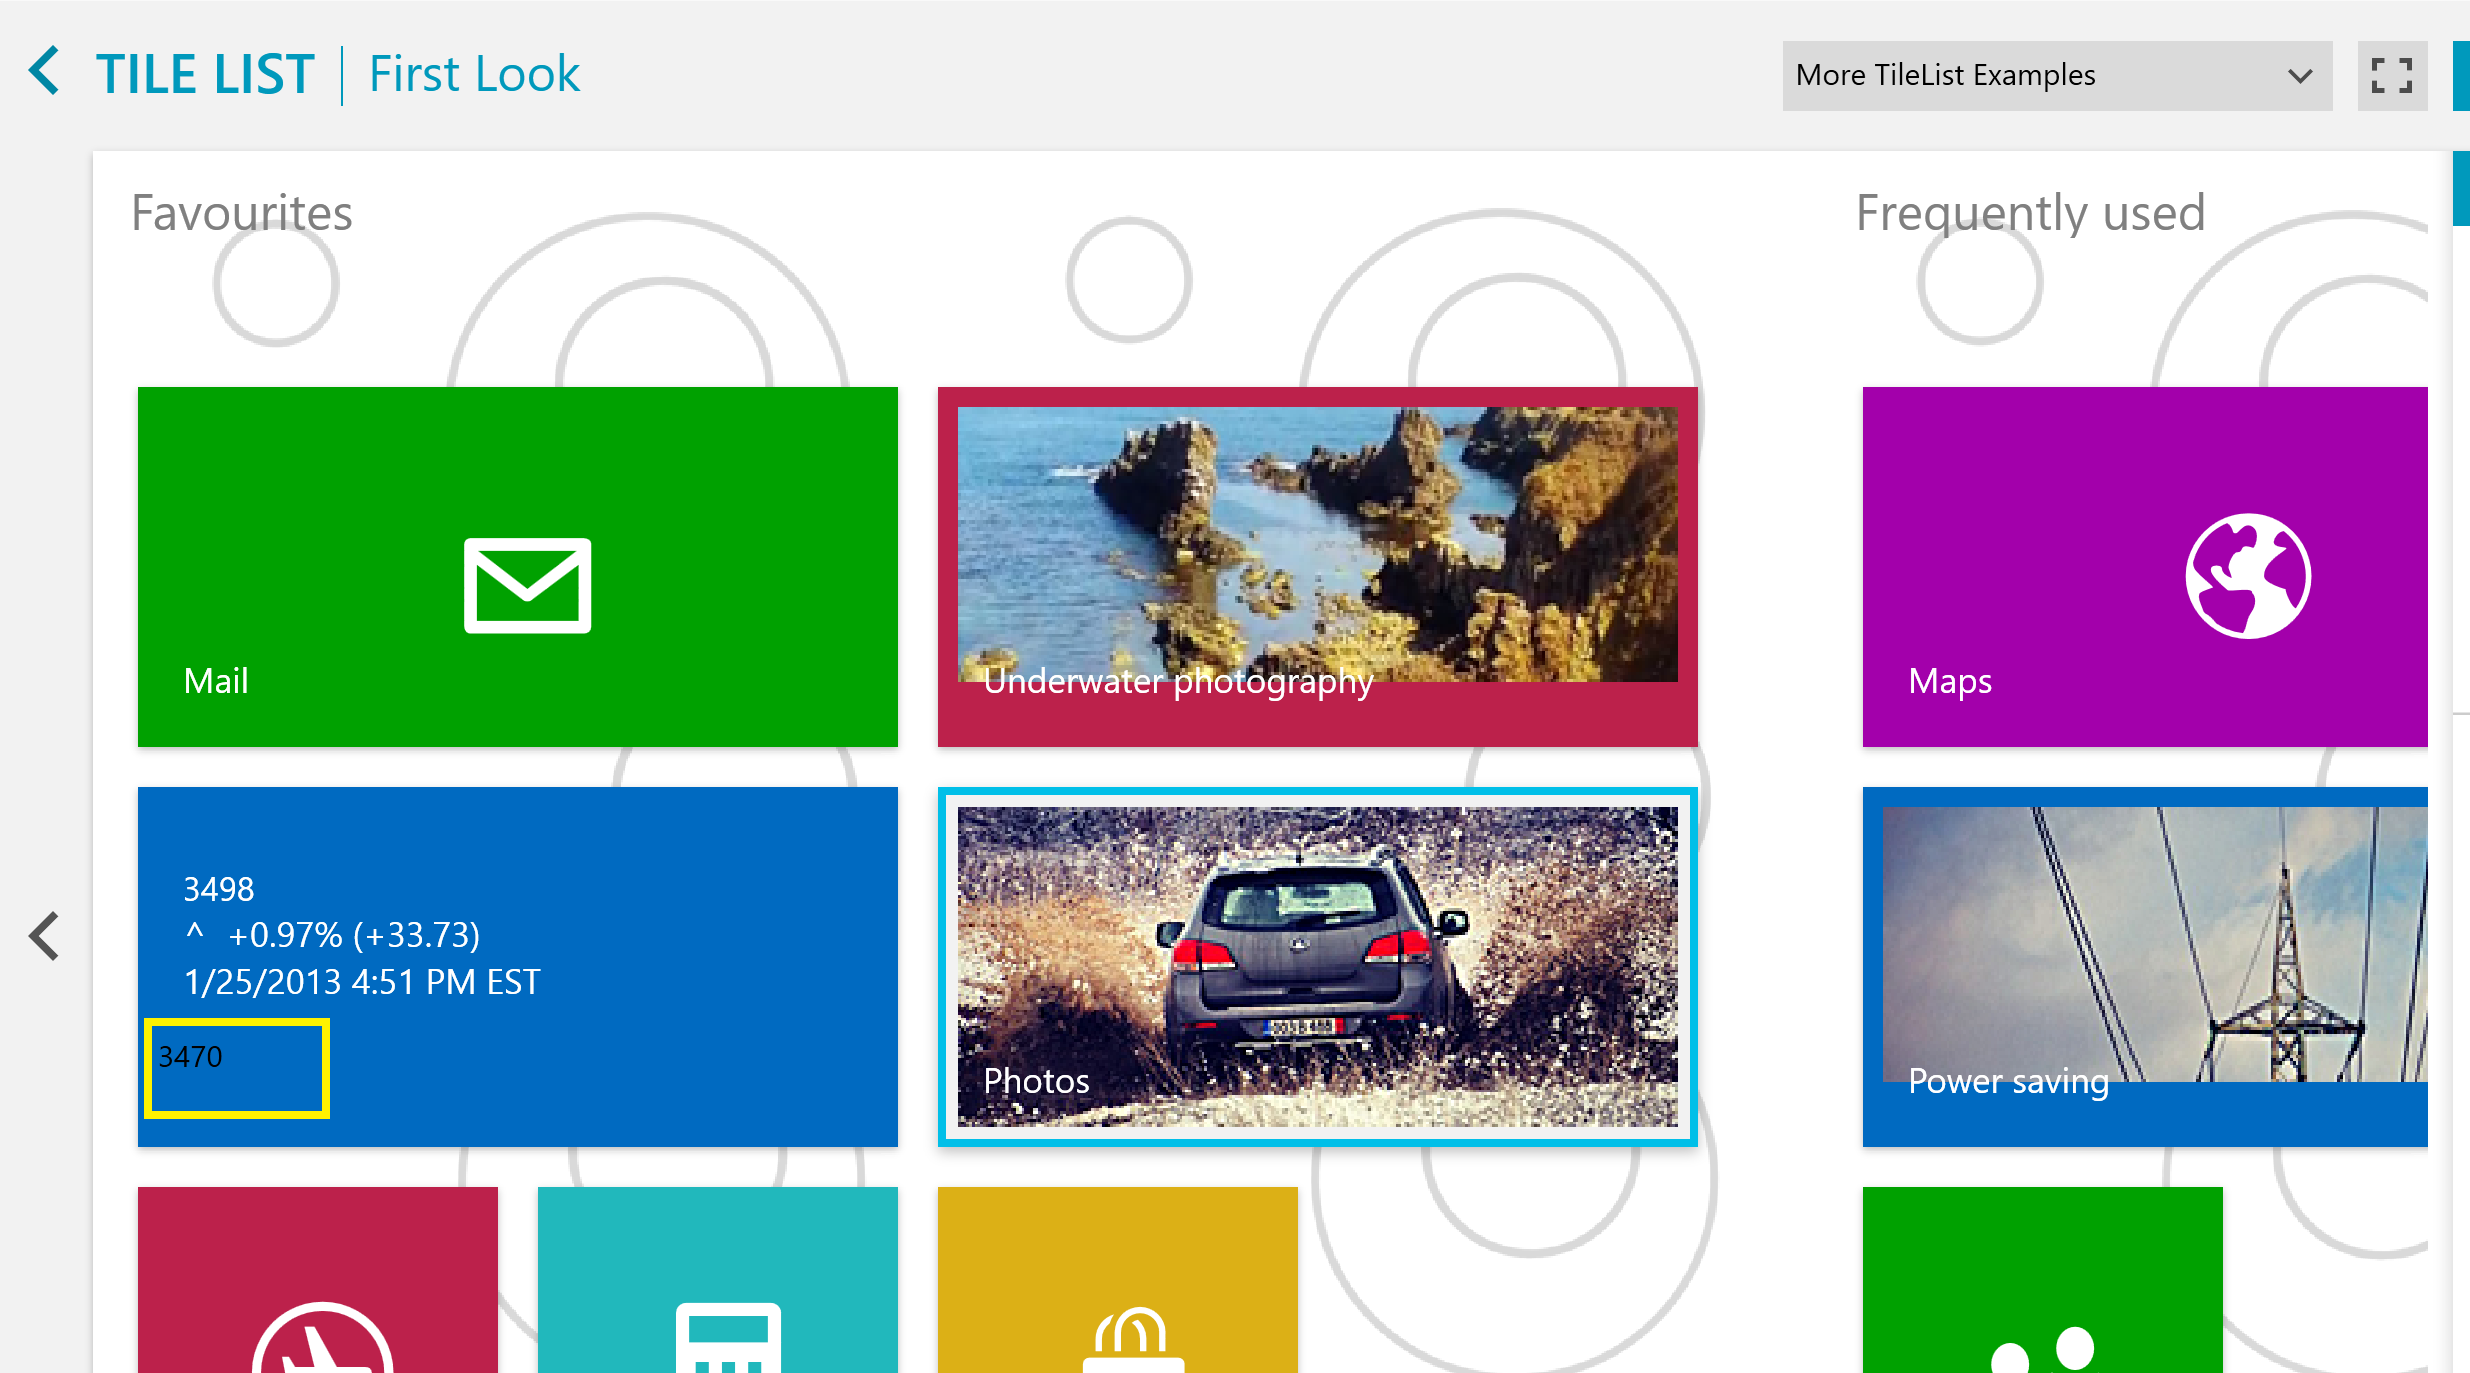Image resolution: width=2470 pixels, height=1373 pixels.
Task: Open the calculator icon tile
Action: coord(718,1280)
